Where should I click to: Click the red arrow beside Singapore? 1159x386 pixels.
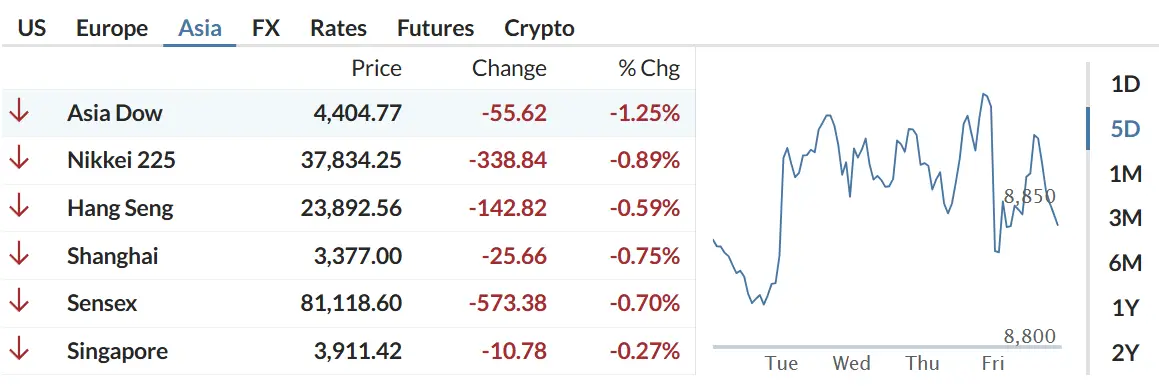[18, 351]
